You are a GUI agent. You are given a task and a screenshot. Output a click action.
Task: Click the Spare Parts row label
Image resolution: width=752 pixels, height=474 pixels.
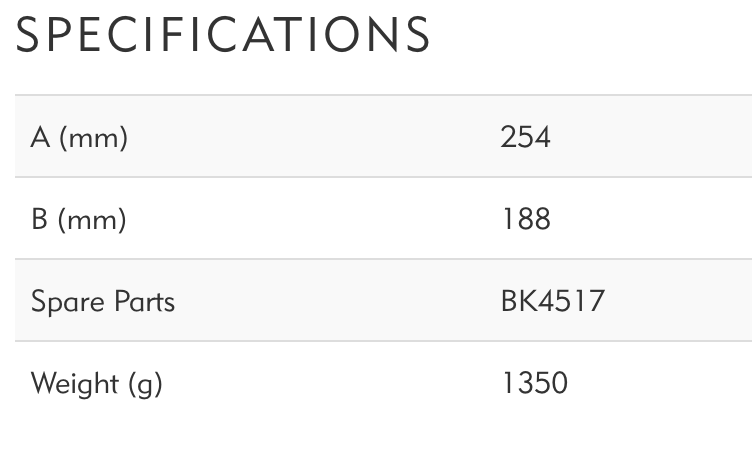[x=103, y=301]
